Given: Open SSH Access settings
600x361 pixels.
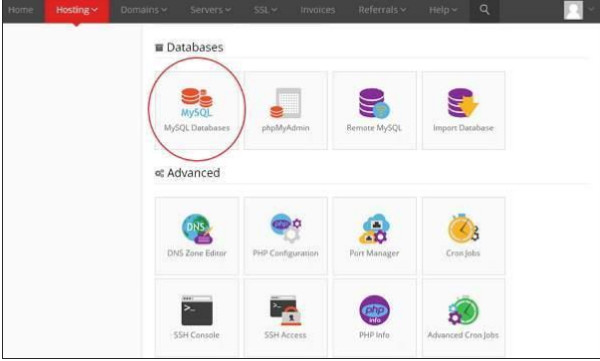Looking at the screenshot, I should pos(285,318).
